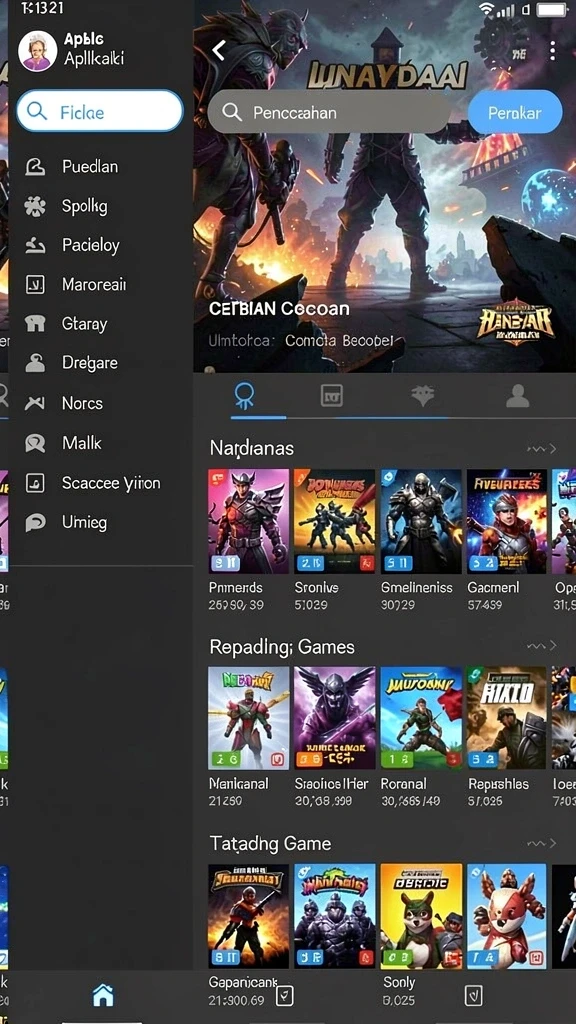Click the Comcia Becopel banner subtitle
The width and height of the screenshot is (576, 1024).
point(340,340)
